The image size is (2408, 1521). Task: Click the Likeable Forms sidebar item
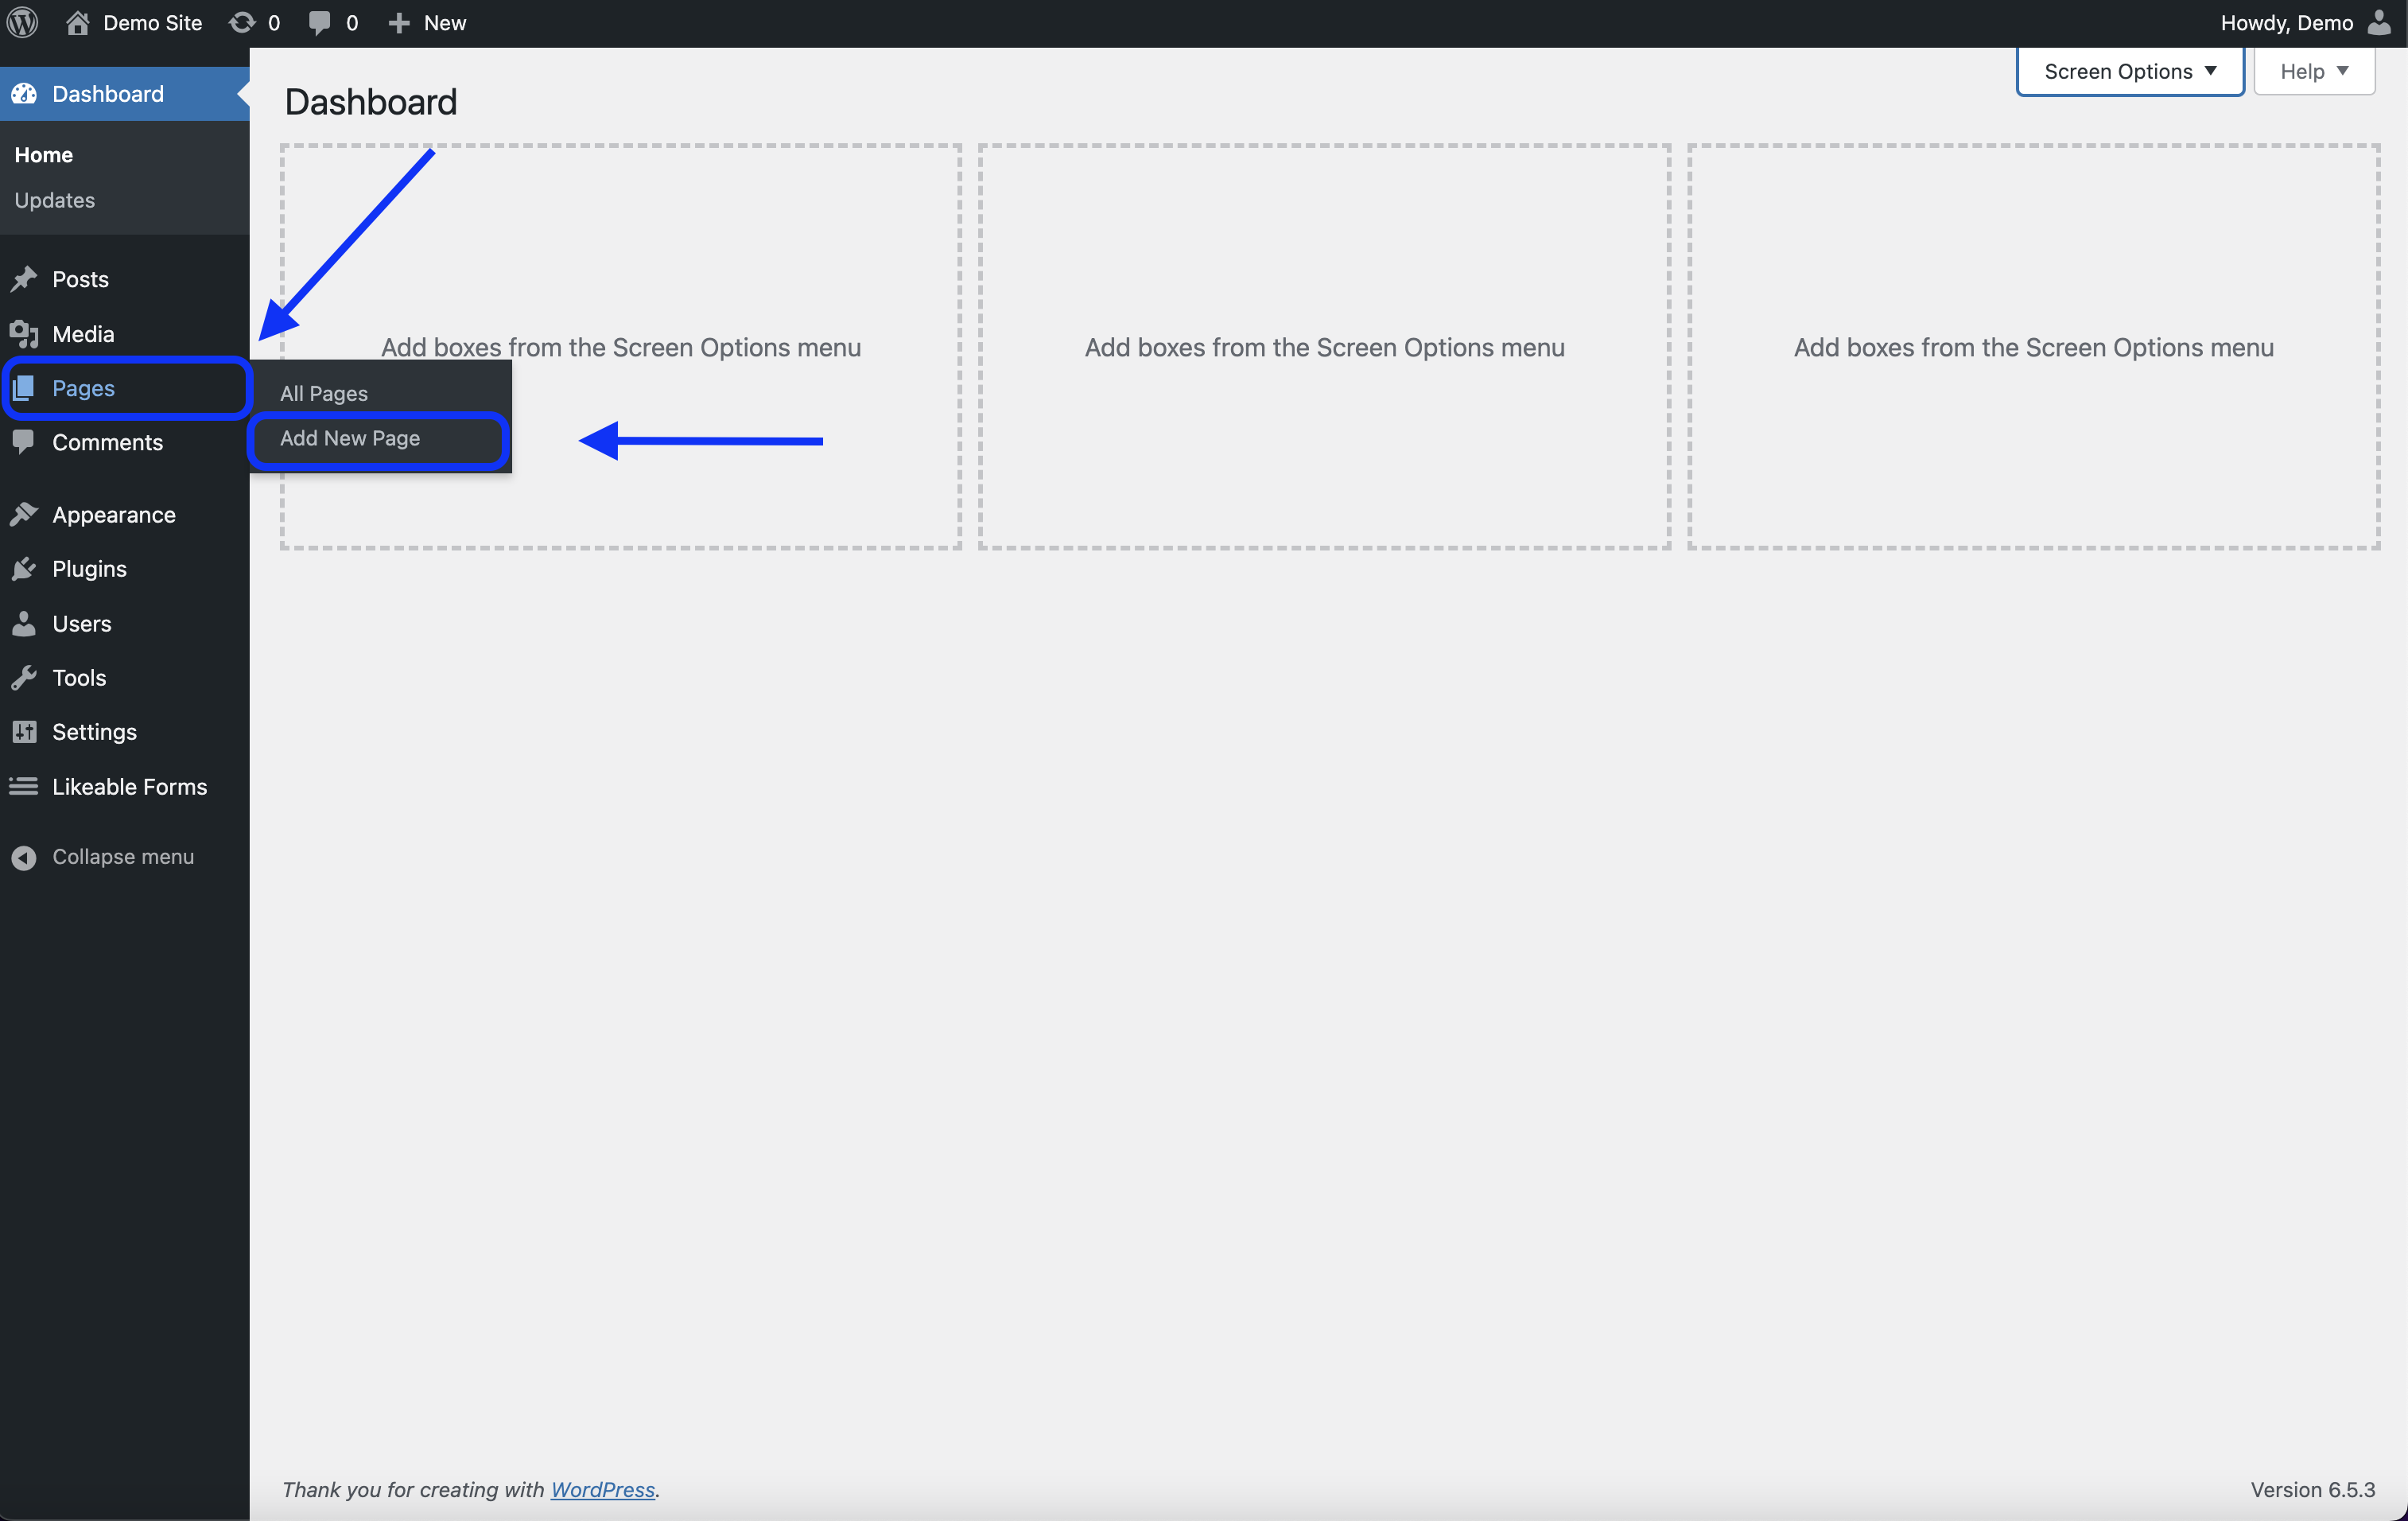[130, 785]
